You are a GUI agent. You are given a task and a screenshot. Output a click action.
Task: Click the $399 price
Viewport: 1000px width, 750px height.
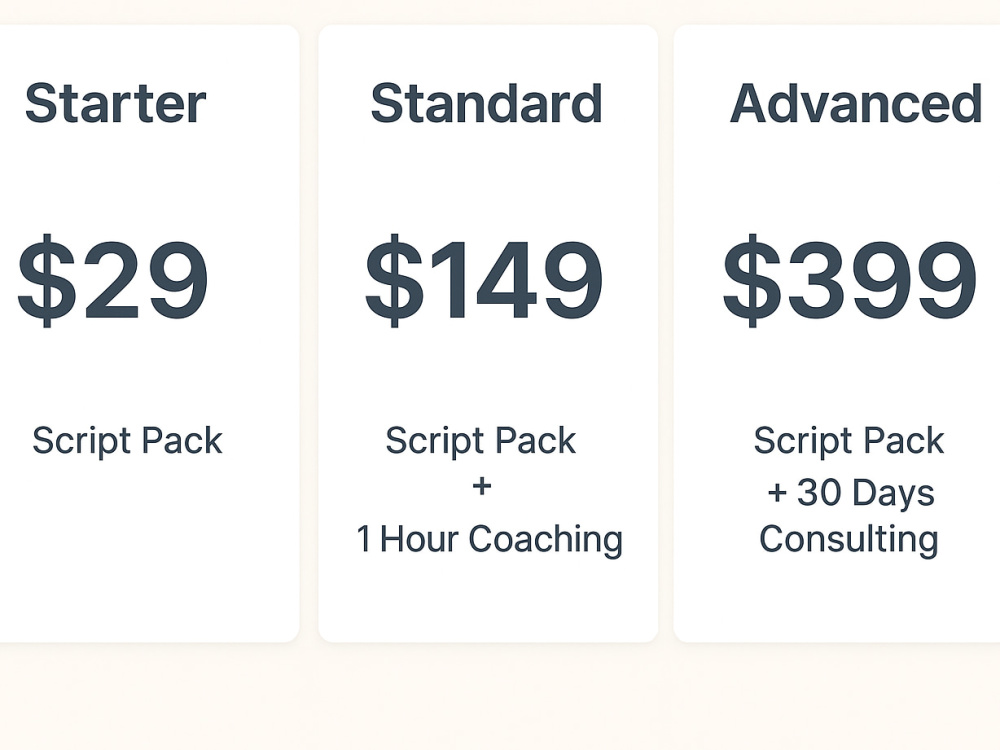[x=849, y=280]
